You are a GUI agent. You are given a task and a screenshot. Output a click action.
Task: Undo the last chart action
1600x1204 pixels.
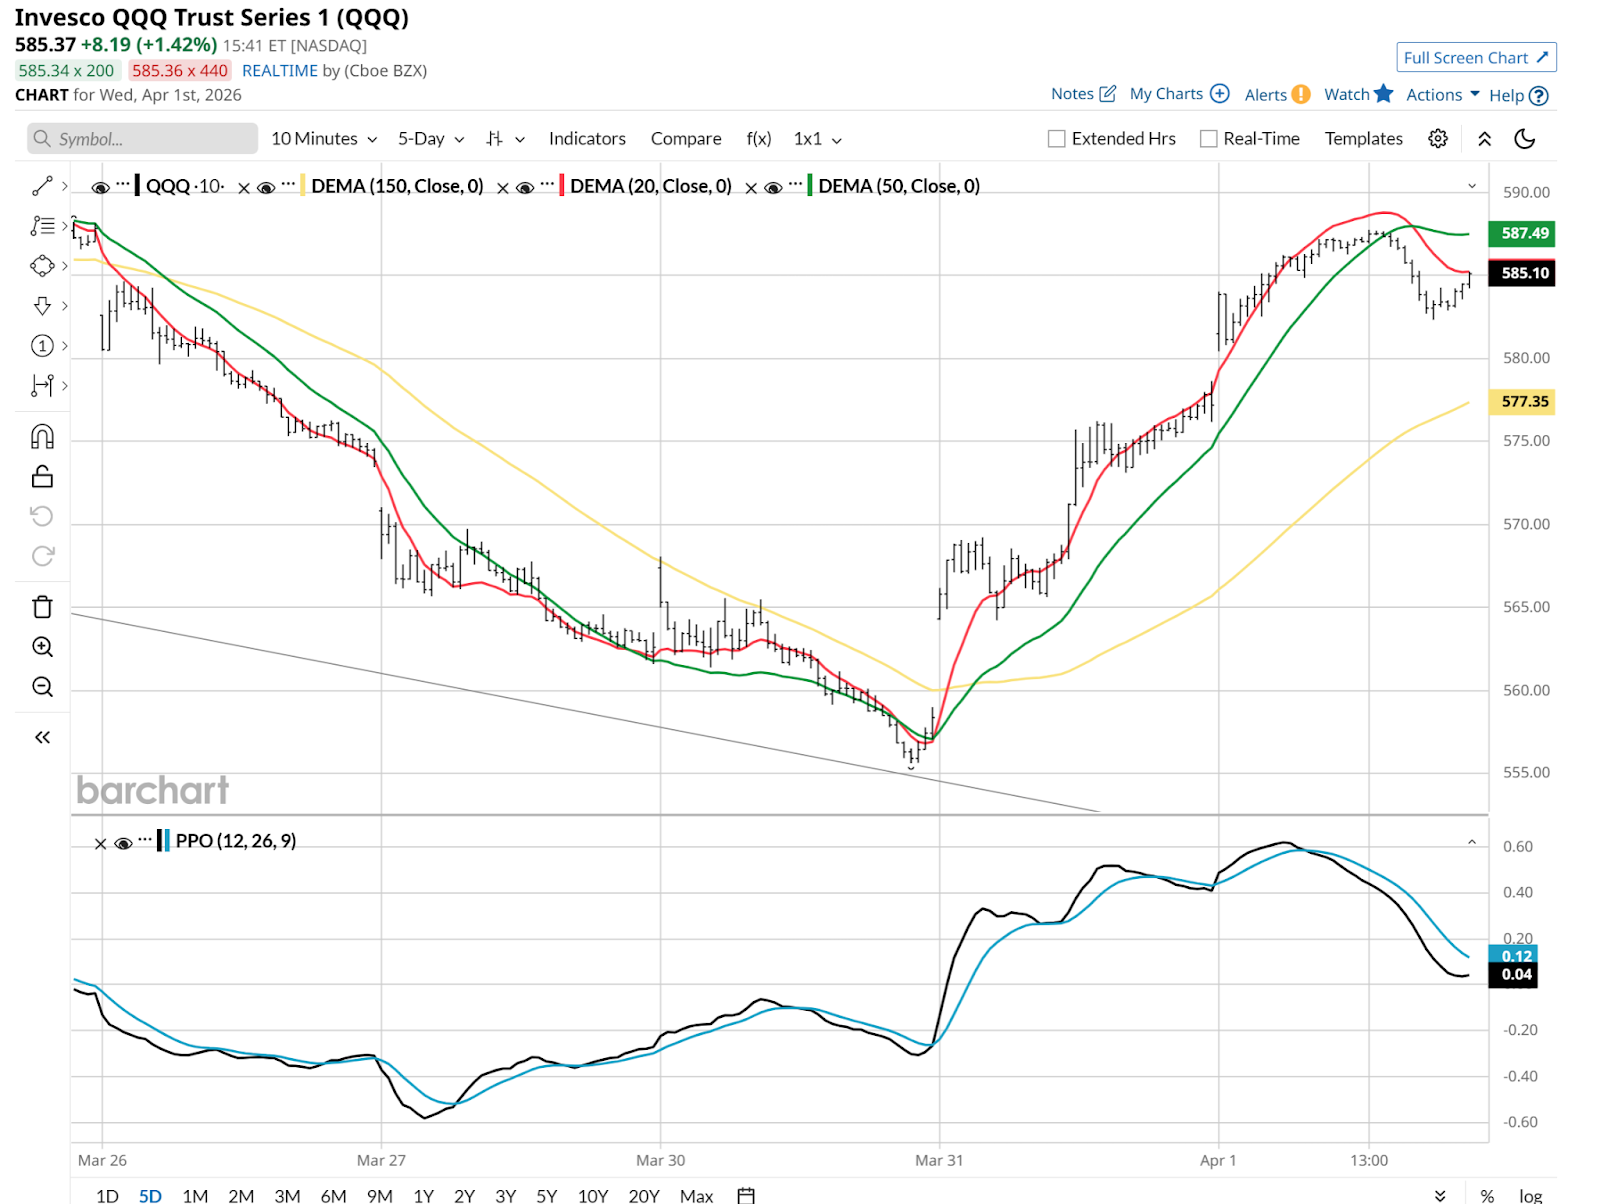point(42,516)
